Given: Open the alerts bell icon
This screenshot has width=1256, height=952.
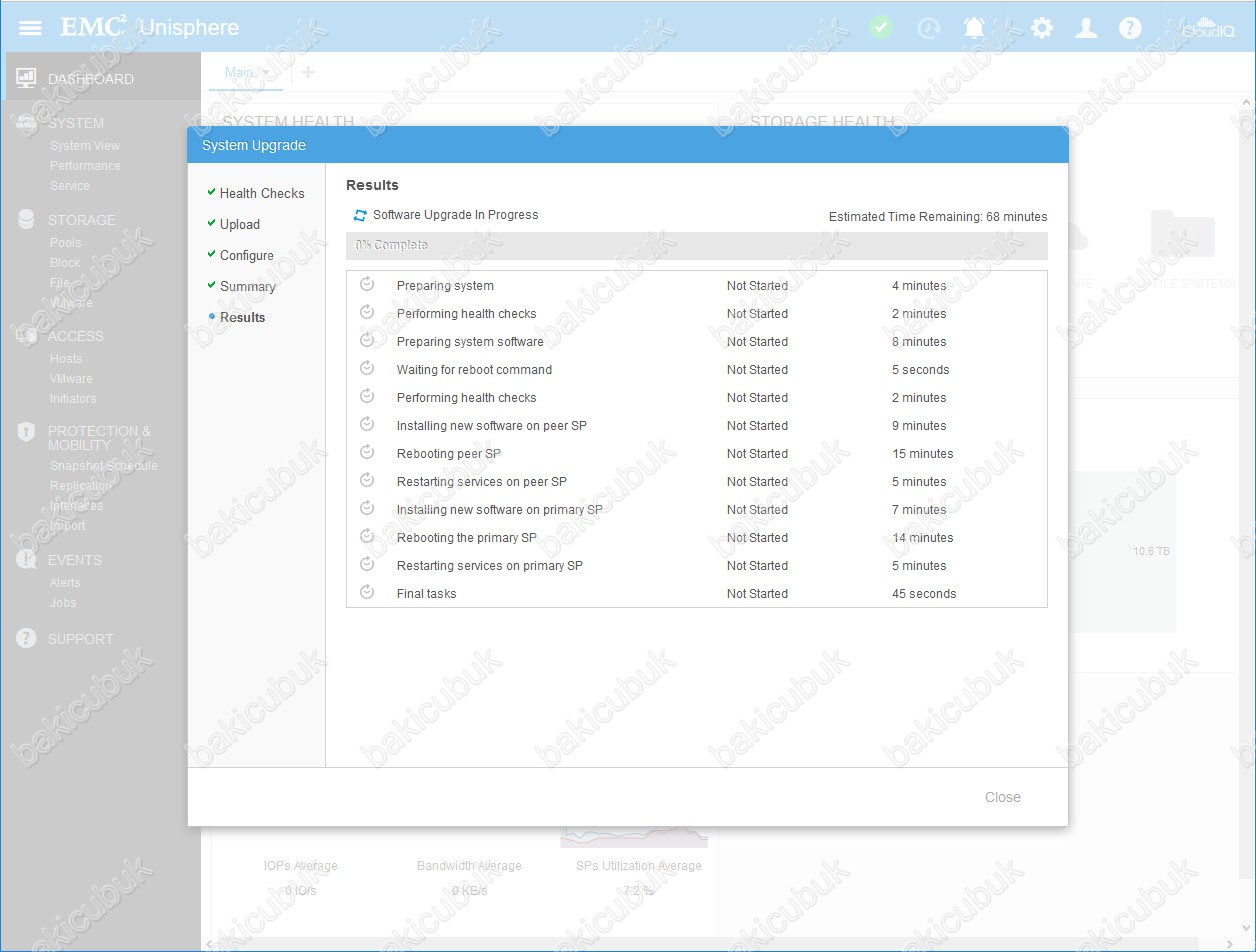Looking at the screenshot, I should click(974, 28).
